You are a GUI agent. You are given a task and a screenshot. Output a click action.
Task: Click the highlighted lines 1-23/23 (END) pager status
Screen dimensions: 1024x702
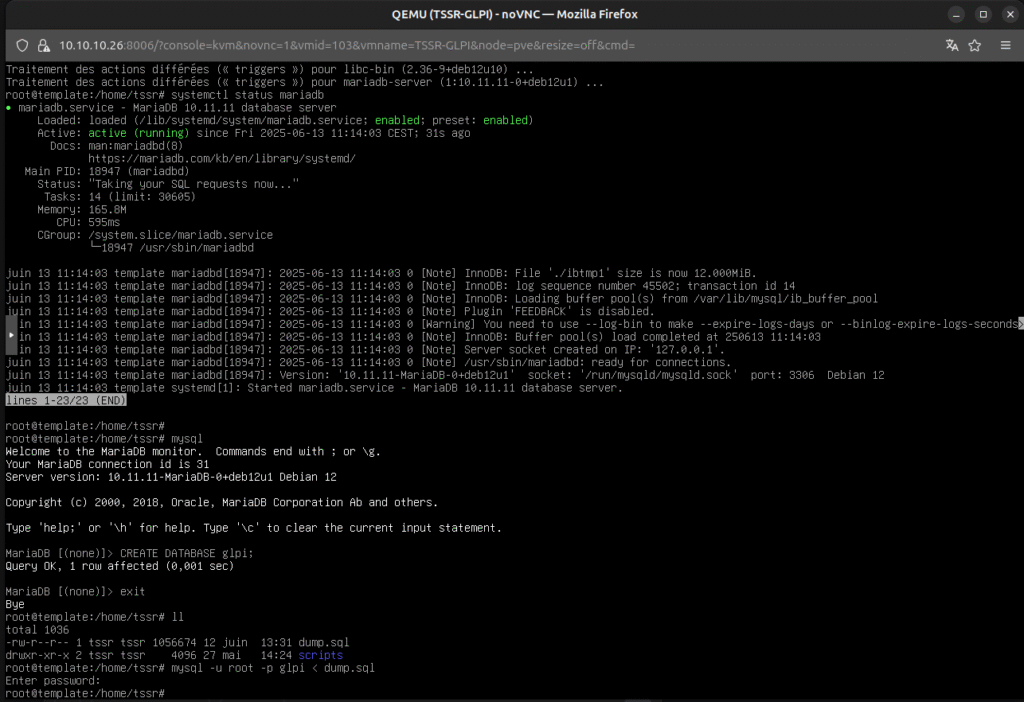click(66, 400)
